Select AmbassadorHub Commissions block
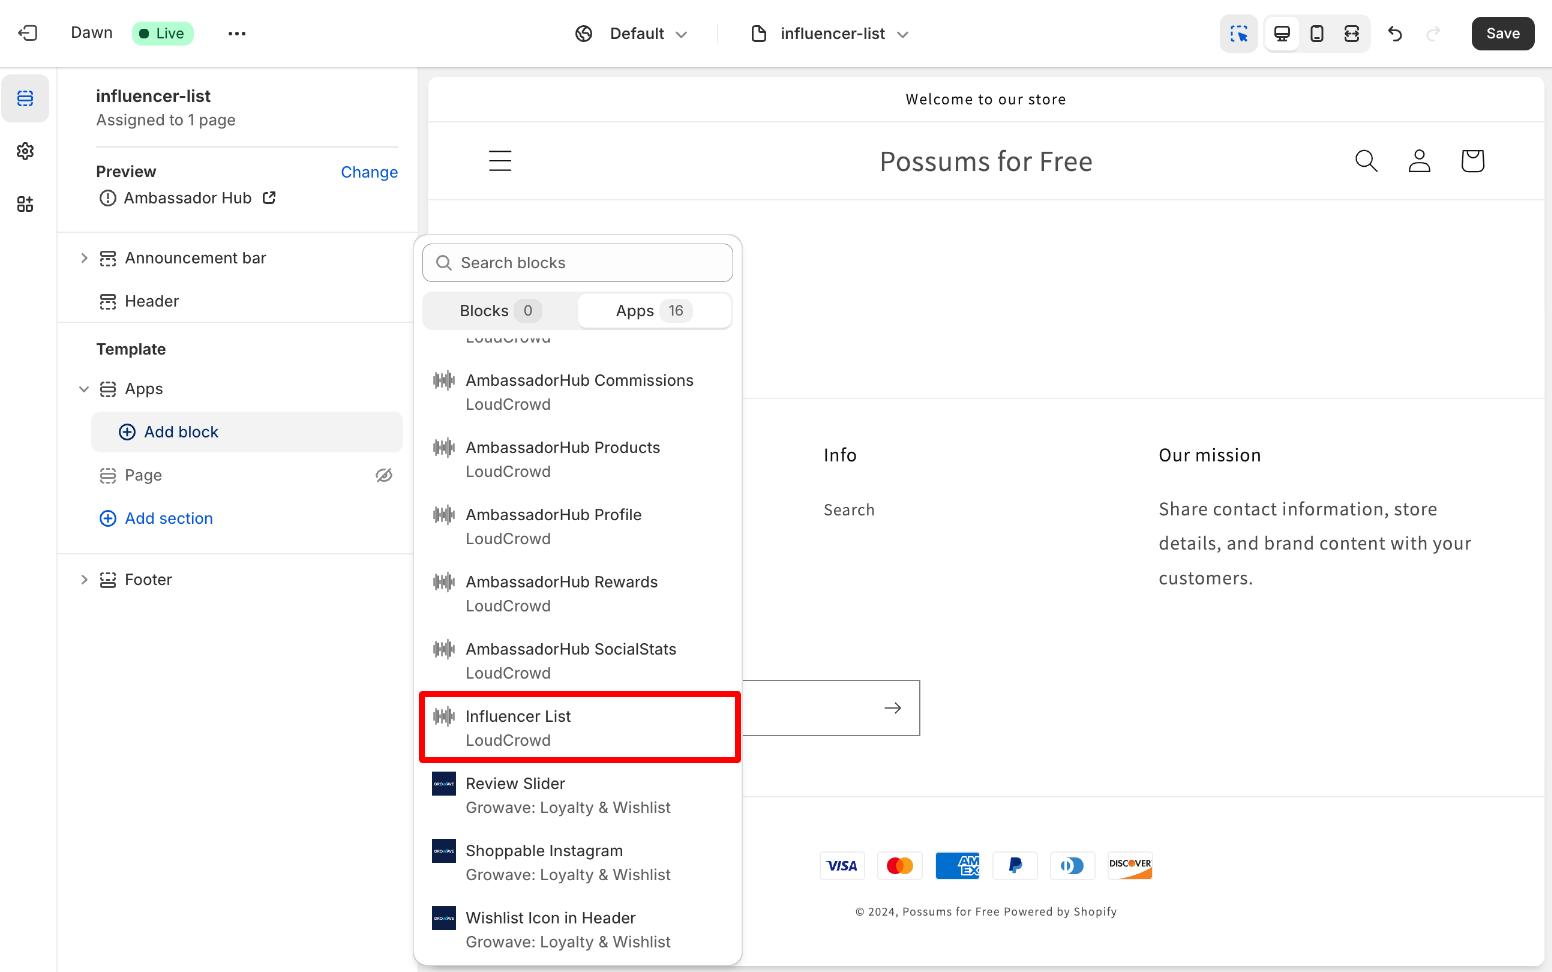The width and height of the screenshot is (1552, 972). 578,393
